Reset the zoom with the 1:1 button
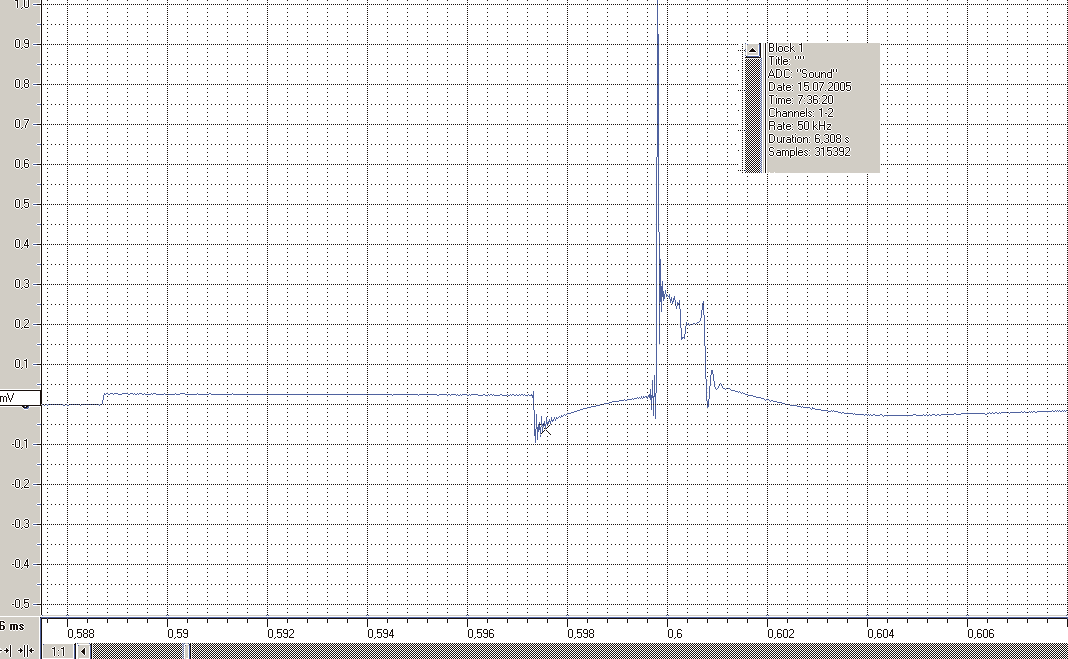This screenshot has height=659, width=1068. [x=59, y=652]
